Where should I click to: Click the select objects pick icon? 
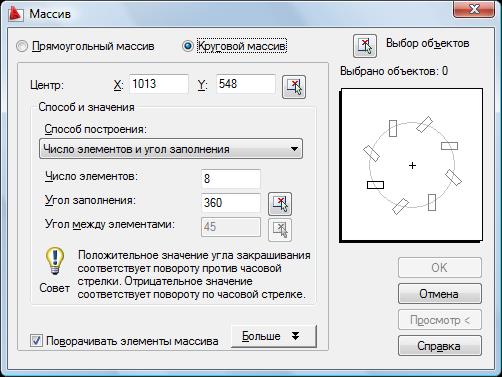(365, 46)
